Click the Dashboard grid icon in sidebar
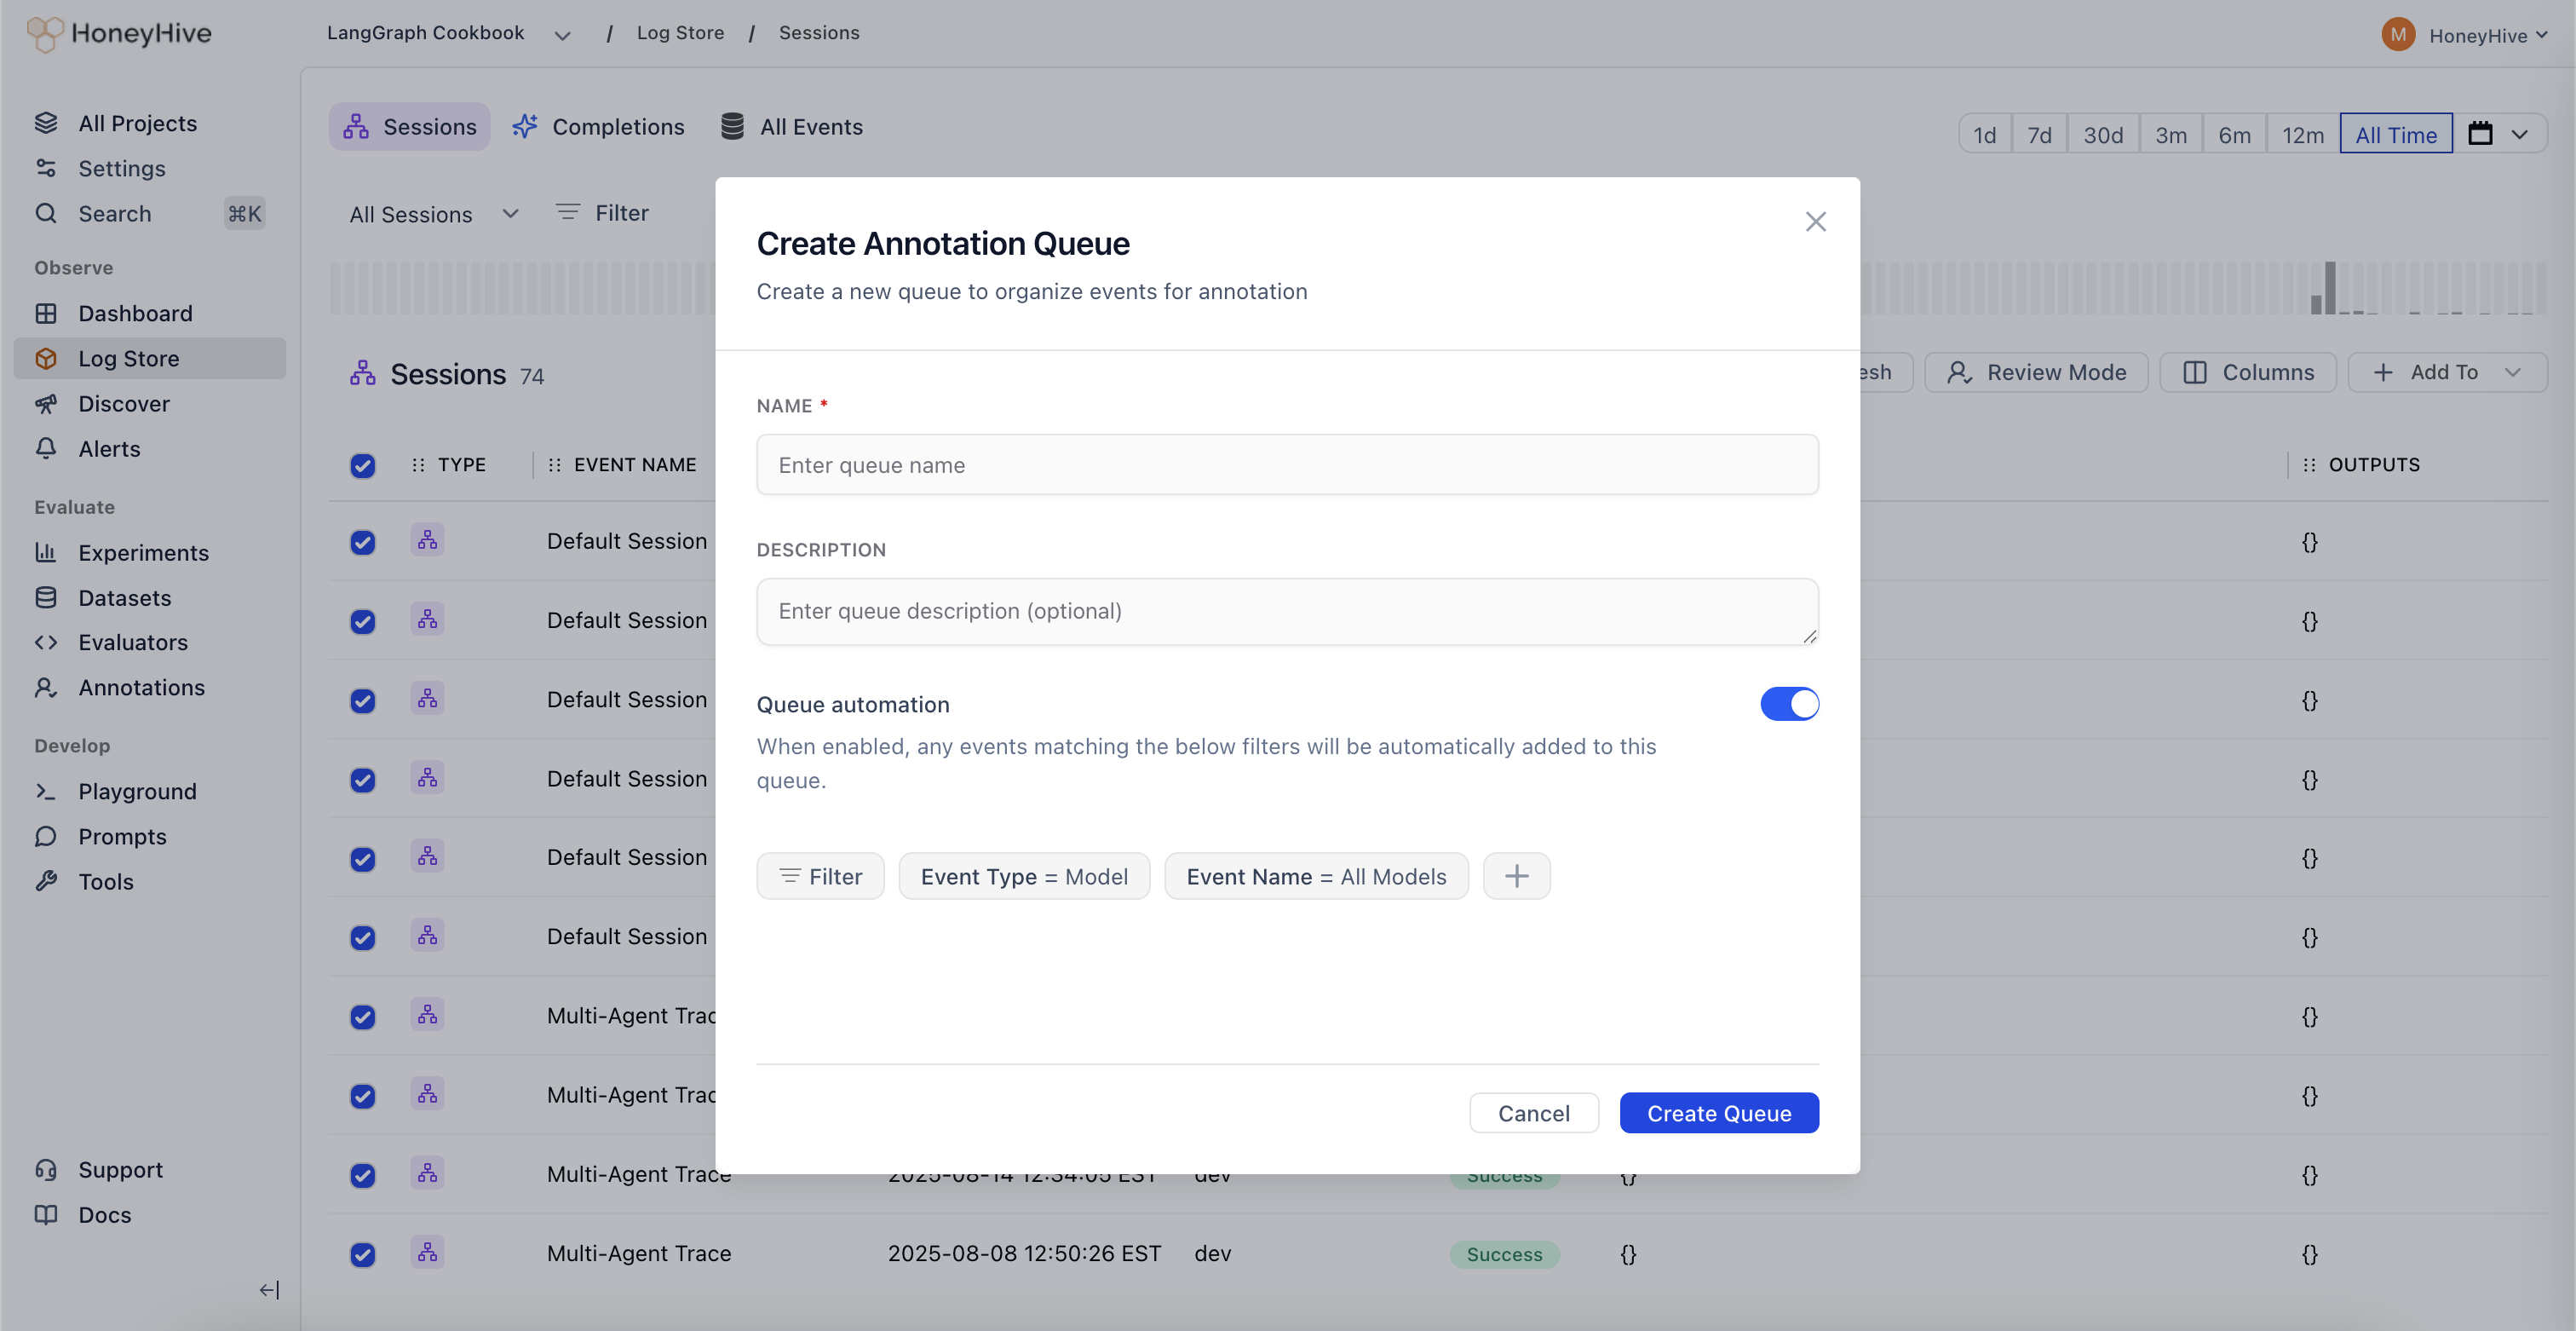The image size is (2576, 1331). [x=46, y=313]
